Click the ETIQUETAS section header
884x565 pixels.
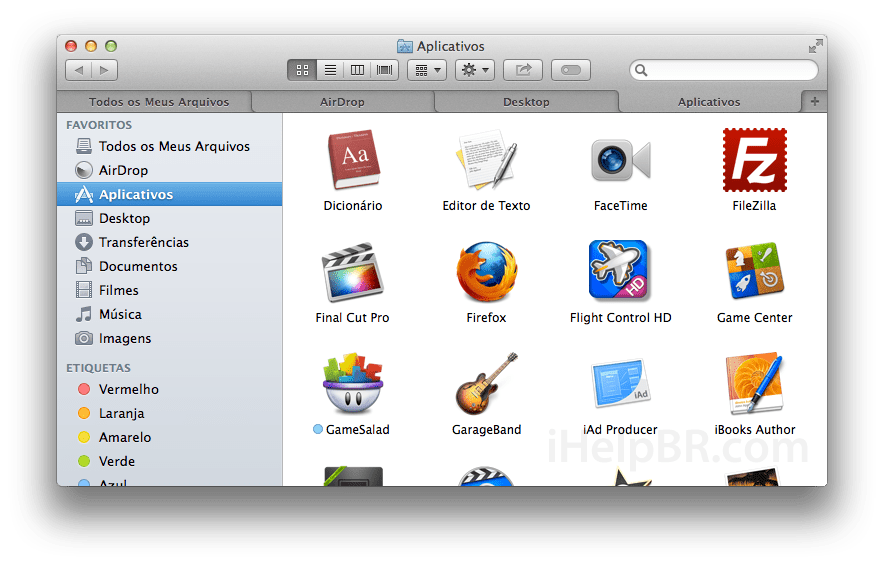click(99, 368)
